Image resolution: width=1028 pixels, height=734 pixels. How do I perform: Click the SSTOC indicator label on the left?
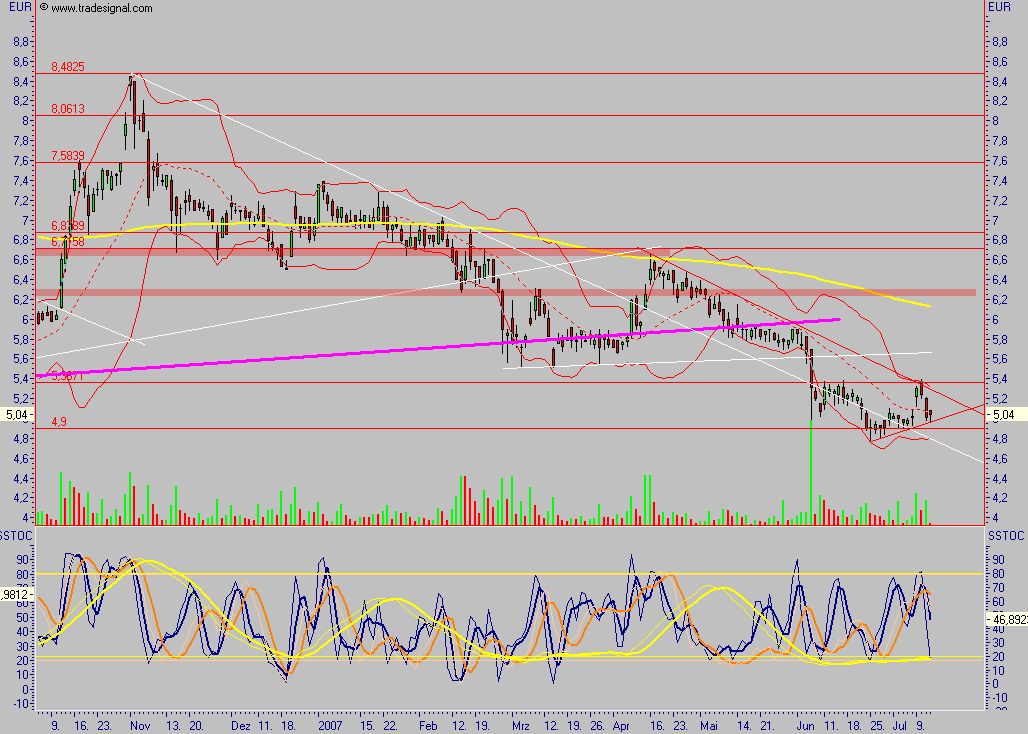click(x=18, y=536)
